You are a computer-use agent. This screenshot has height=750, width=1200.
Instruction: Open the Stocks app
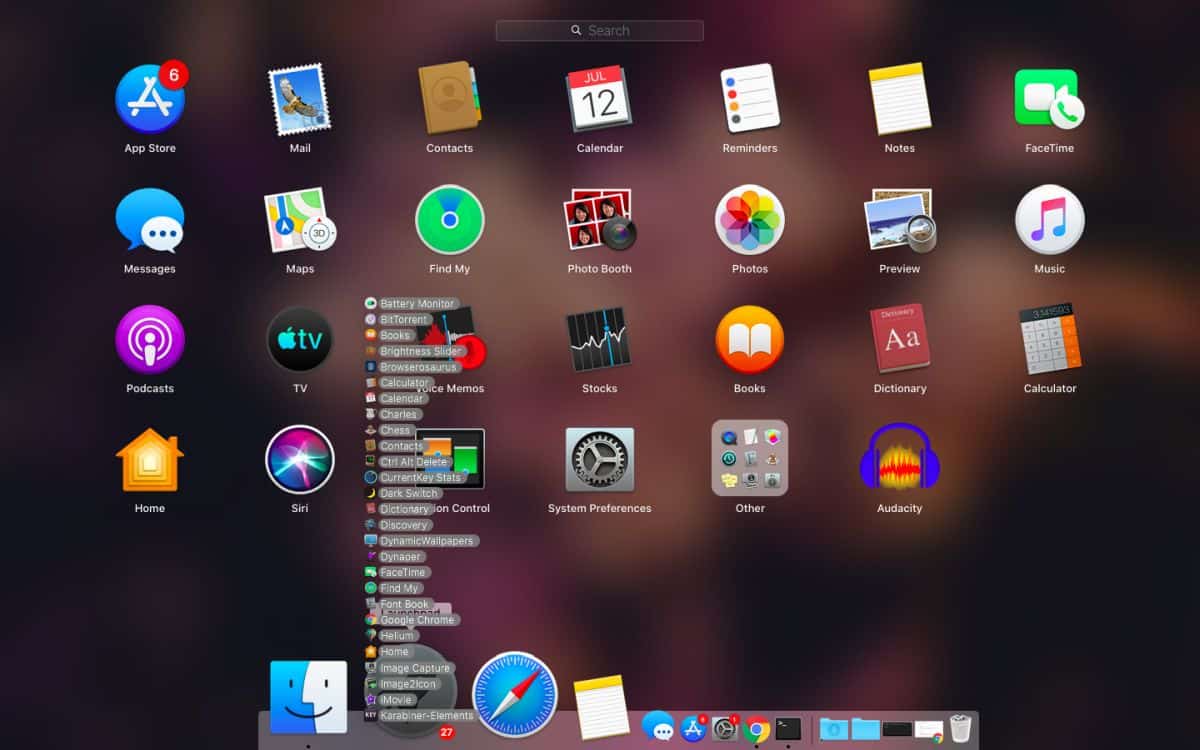[x=600, y=340]
